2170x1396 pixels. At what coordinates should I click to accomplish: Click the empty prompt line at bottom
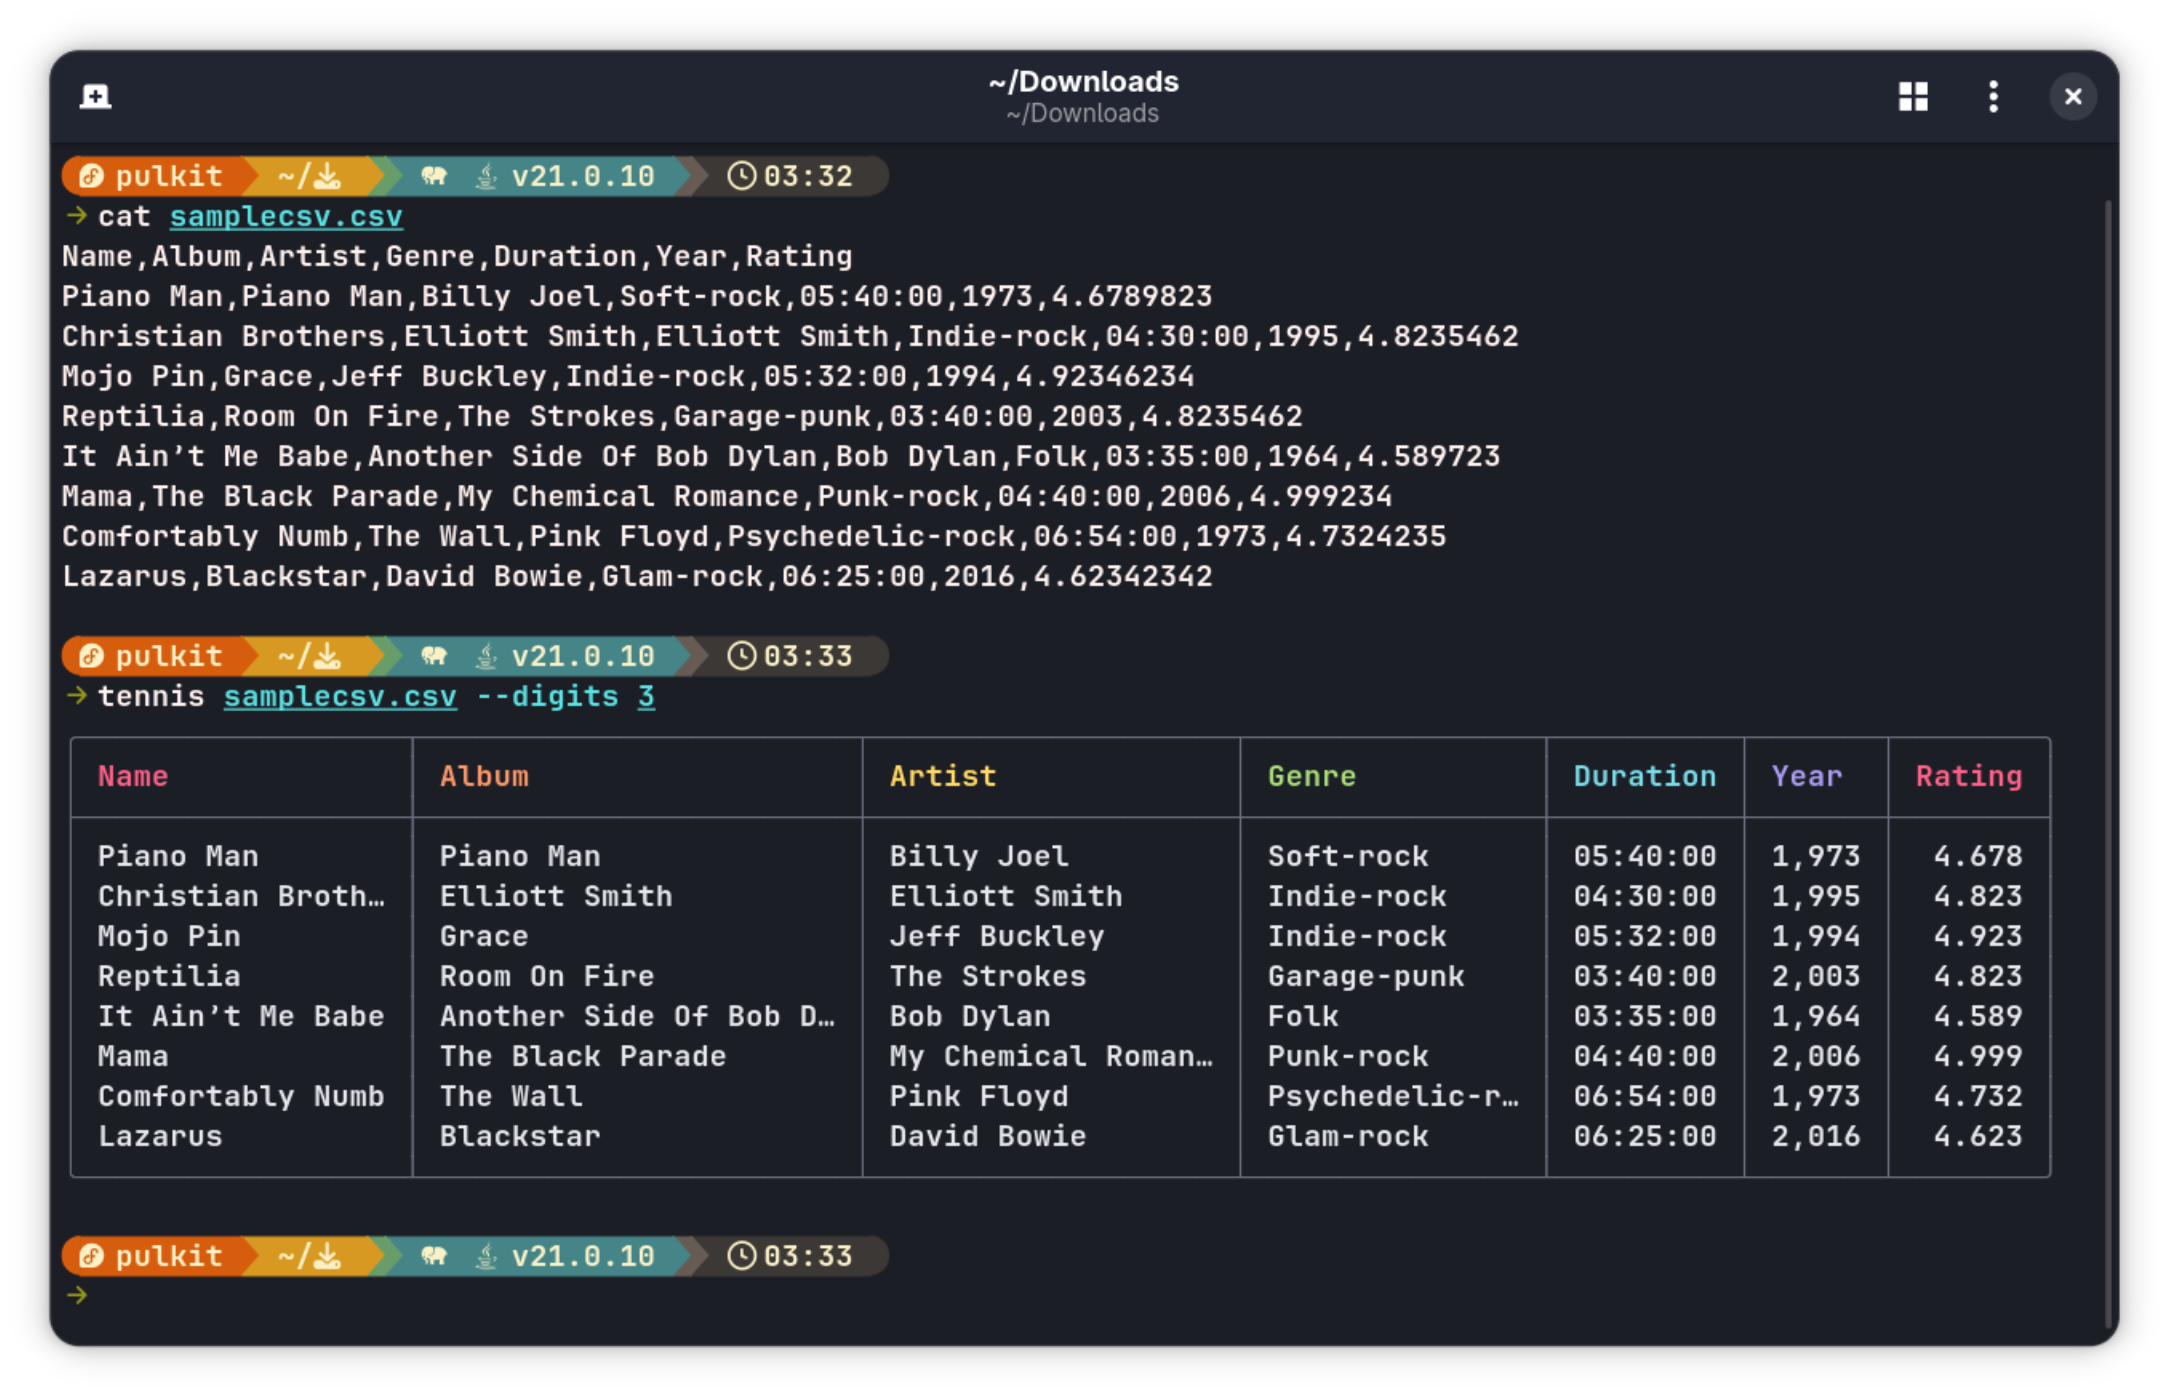tap(600, 1296)
